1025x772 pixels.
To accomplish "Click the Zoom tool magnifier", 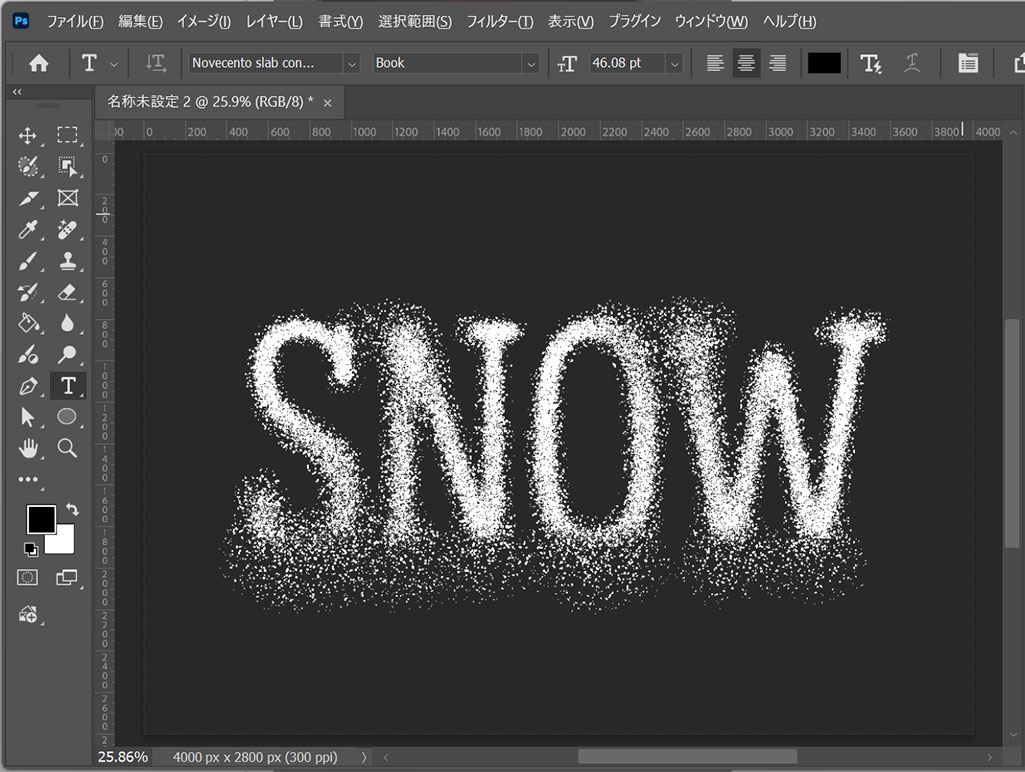I will [x=67, y=447].
